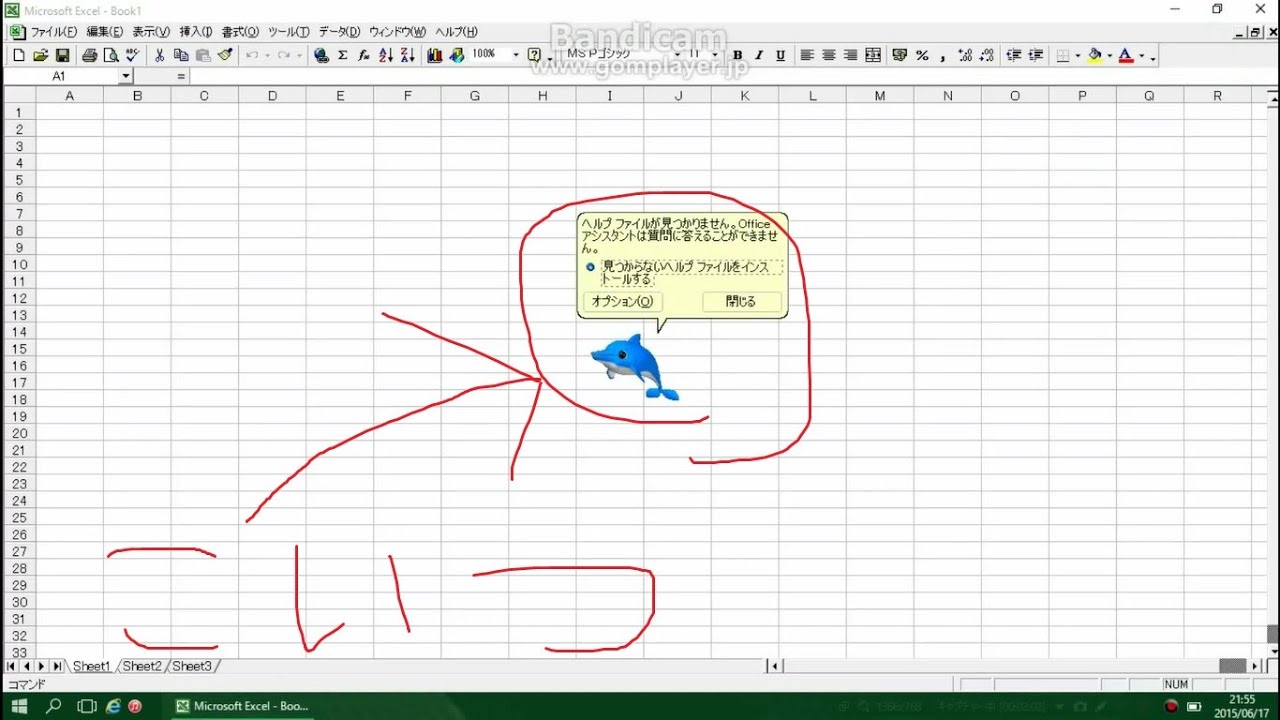The image size is (1280, 720).
Task: Insert a hyperlink with the globe icon
Action: 321,56
